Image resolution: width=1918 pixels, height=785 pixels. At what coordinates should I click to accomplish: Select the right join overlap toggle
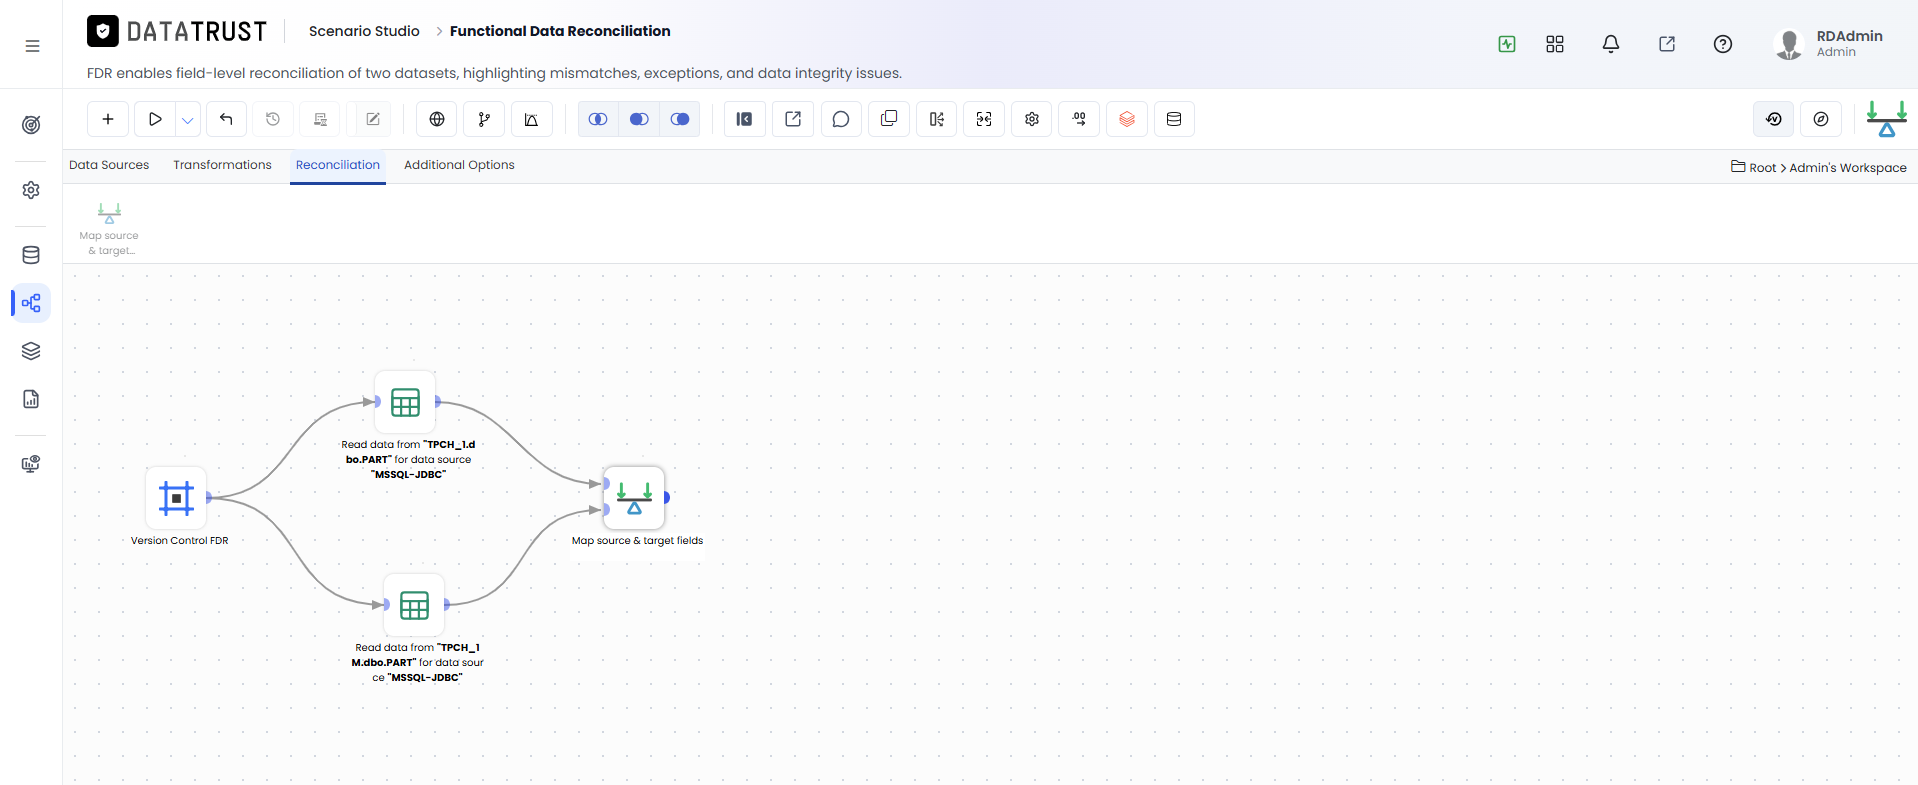pos(680,119)
